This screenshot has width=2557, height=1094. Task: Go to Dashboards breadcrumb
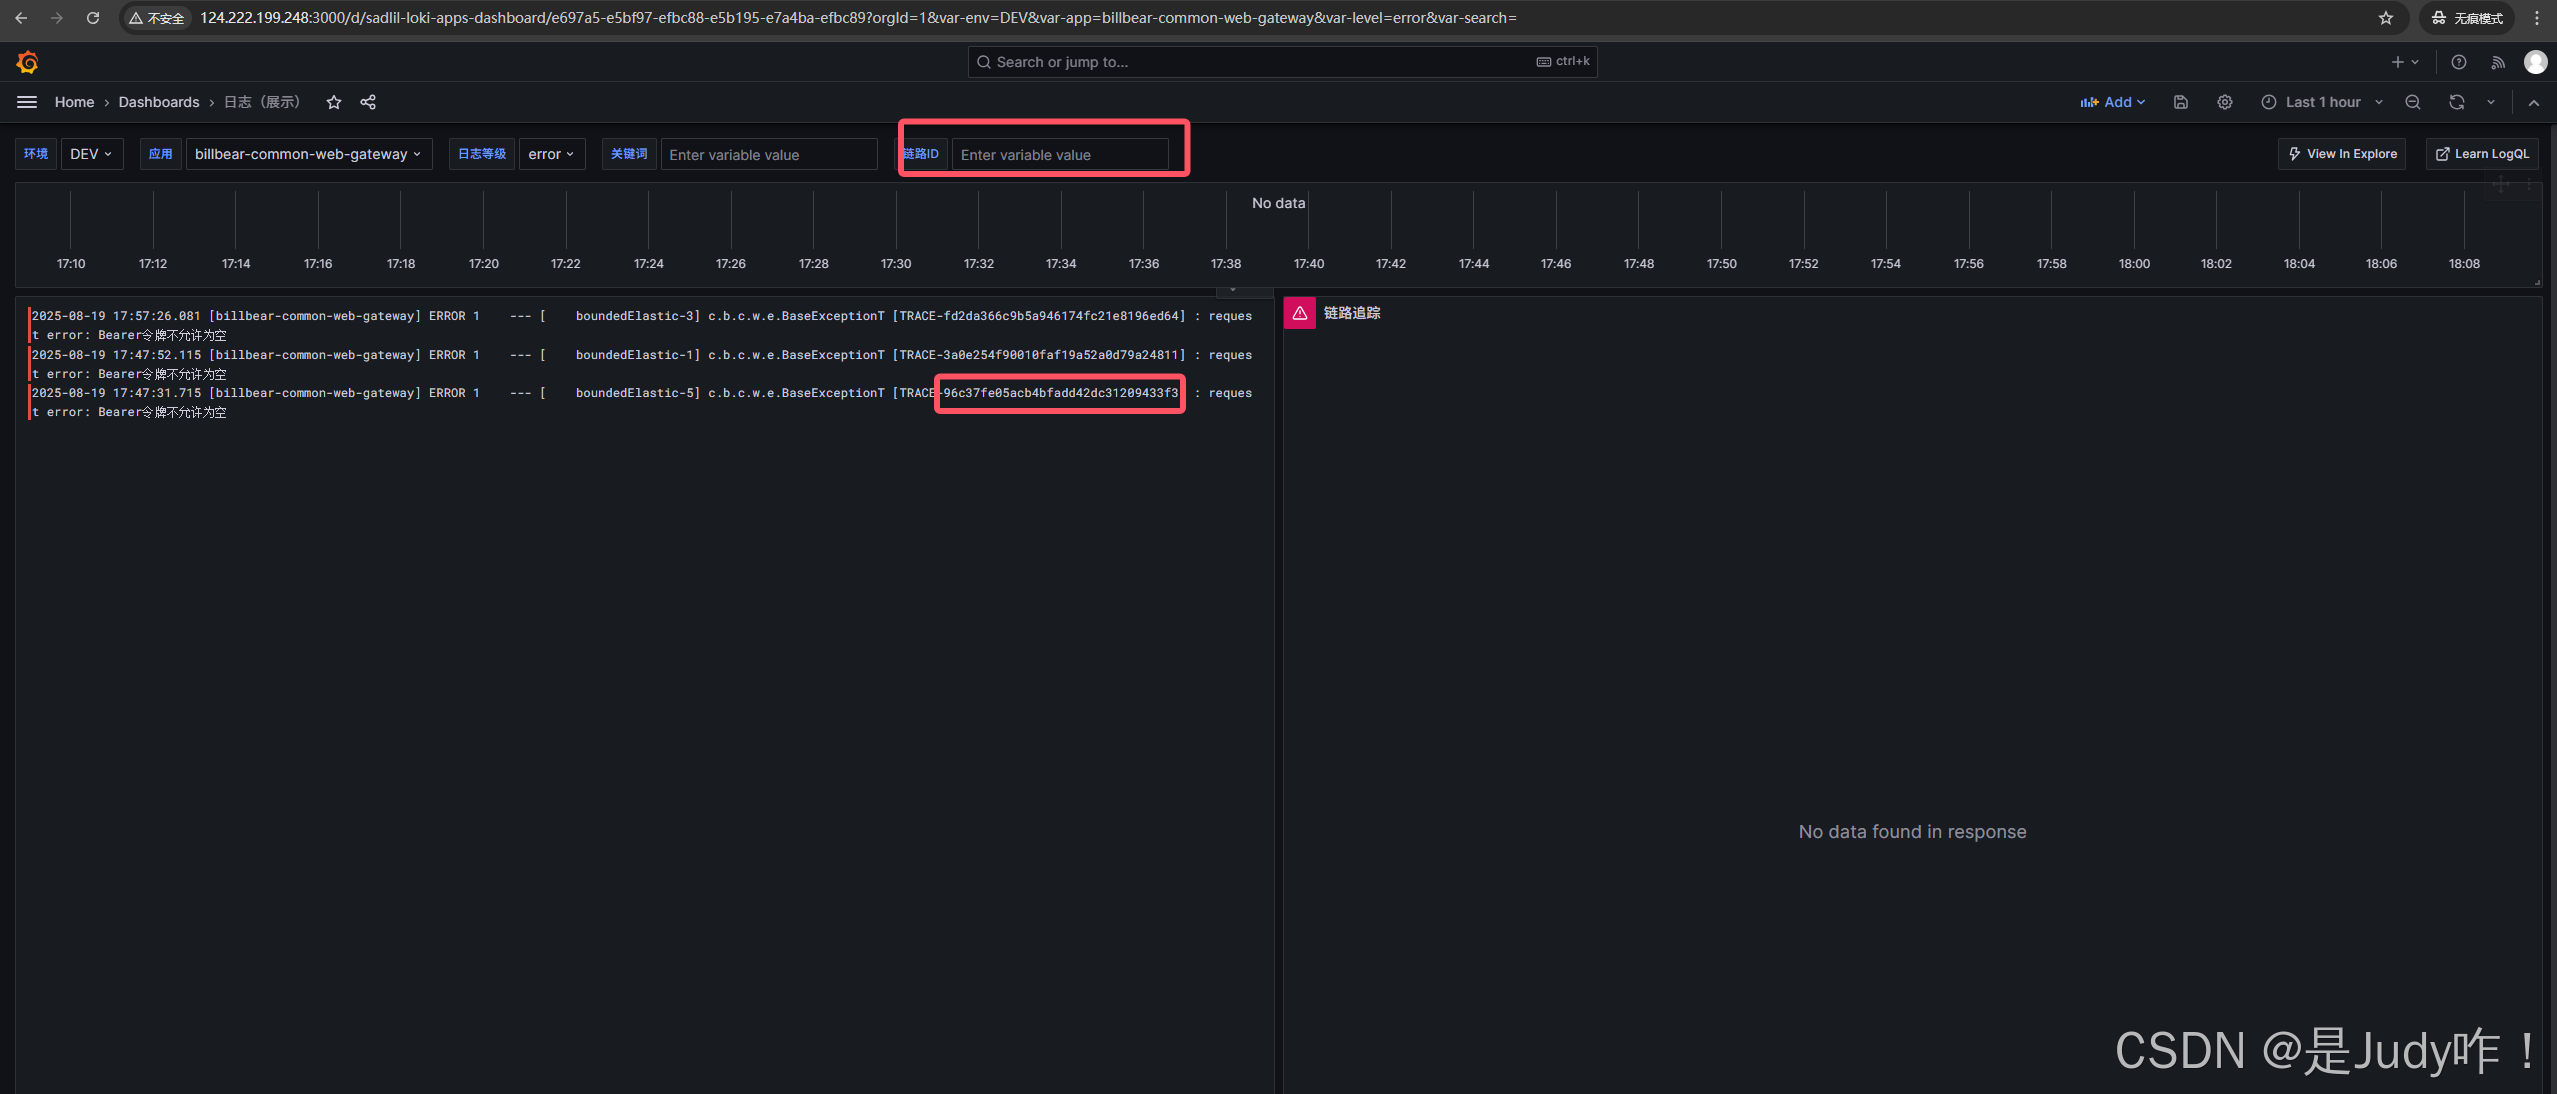(159, 102)
